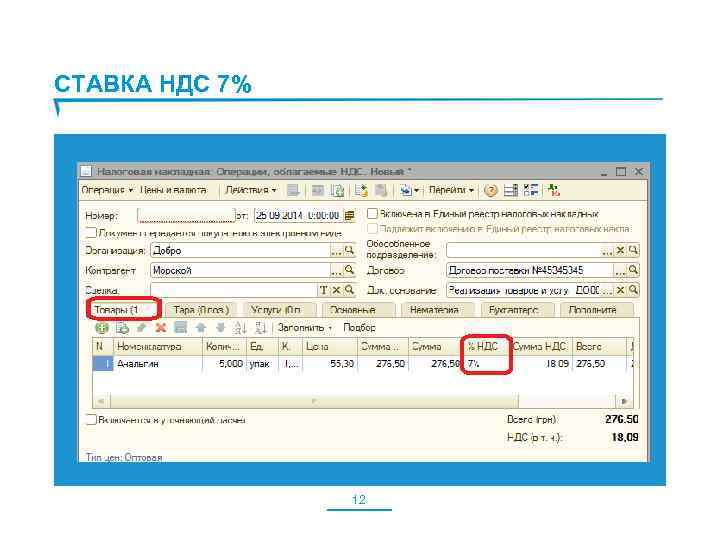Viewport: 720px width, 540px height.
Task: Select the Анальгин cell in the table
Action: (x=158, y=364)
